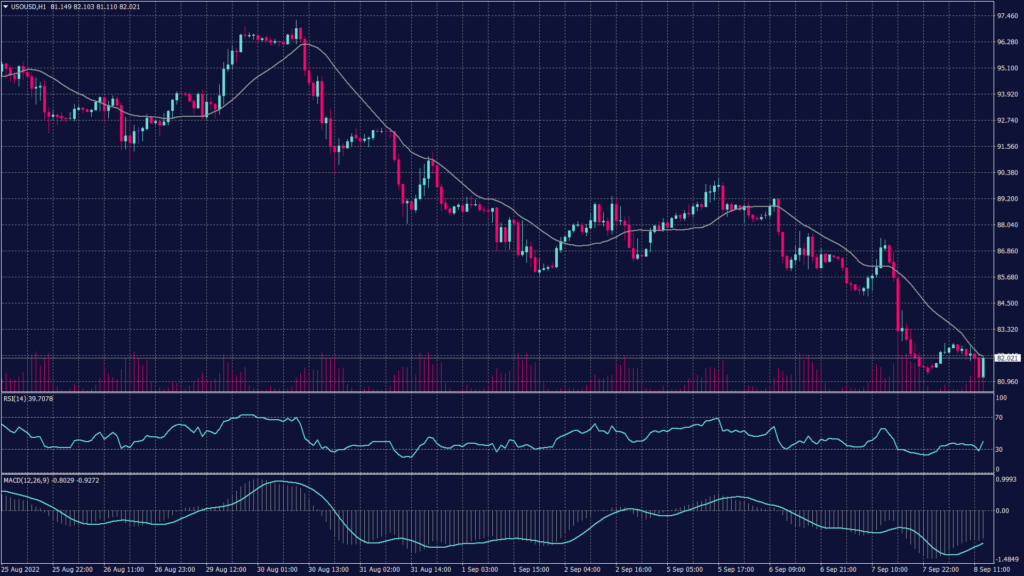Select the RSI line in the RSI panel
Image resolution: width=1024 pixels, height=576 pixels.
[600, 432]
